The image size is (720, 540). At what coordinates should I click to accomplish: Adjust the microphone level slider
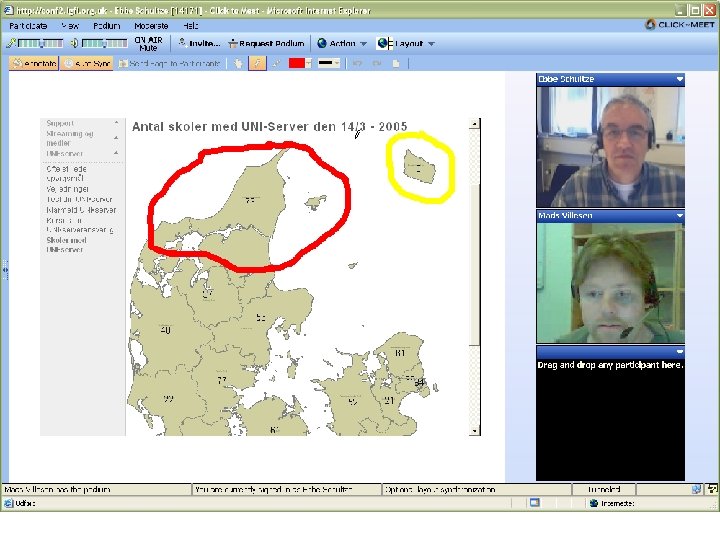[40, 44]
